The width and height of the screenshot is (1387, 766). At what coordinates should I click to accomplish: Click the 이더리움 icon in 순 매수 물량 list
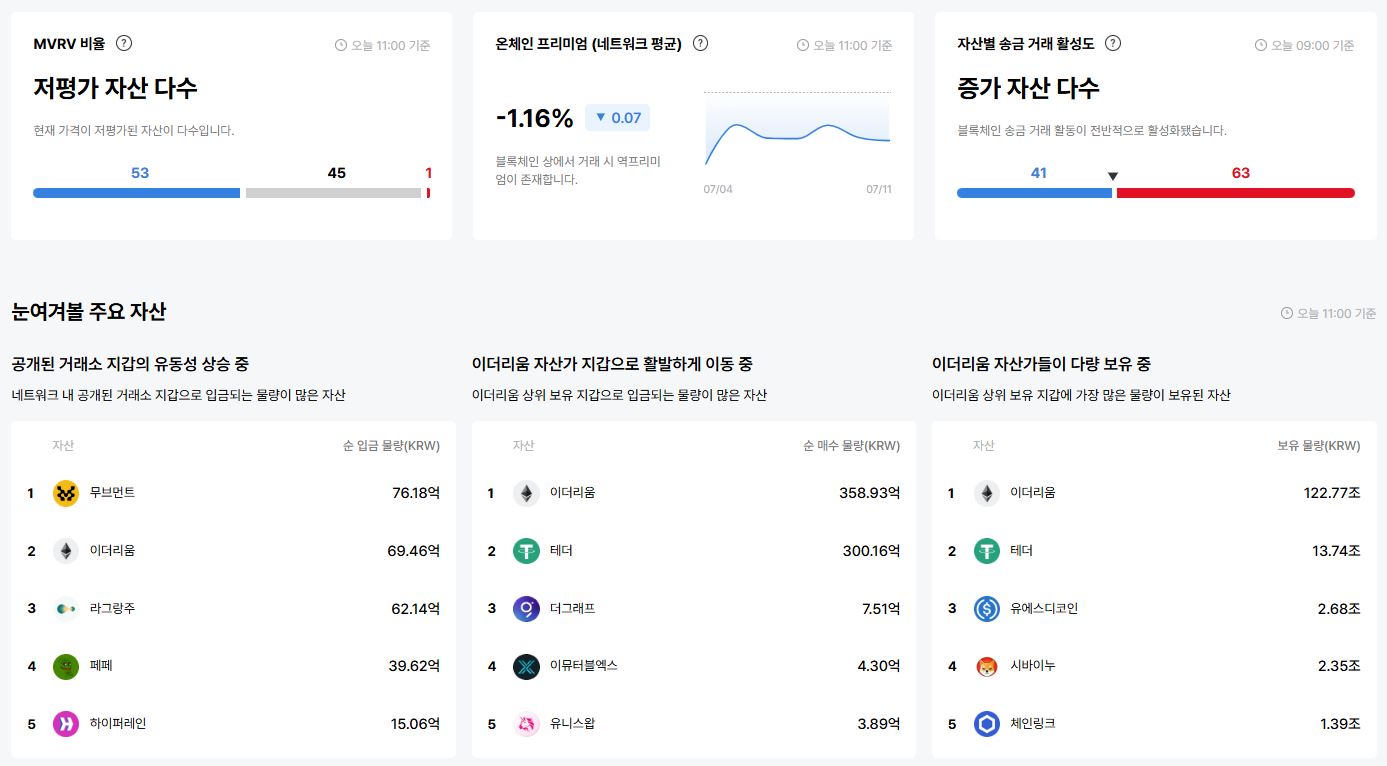[x=526, y=493]
